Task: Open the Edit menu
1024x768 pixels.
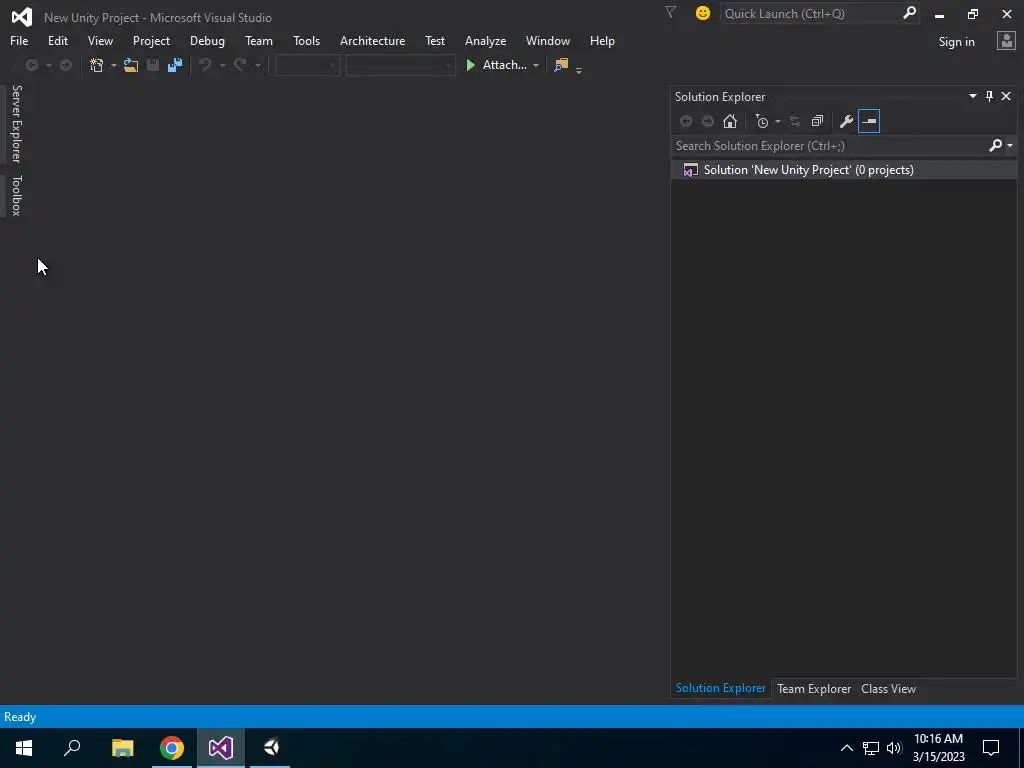Action: point(57,40)
